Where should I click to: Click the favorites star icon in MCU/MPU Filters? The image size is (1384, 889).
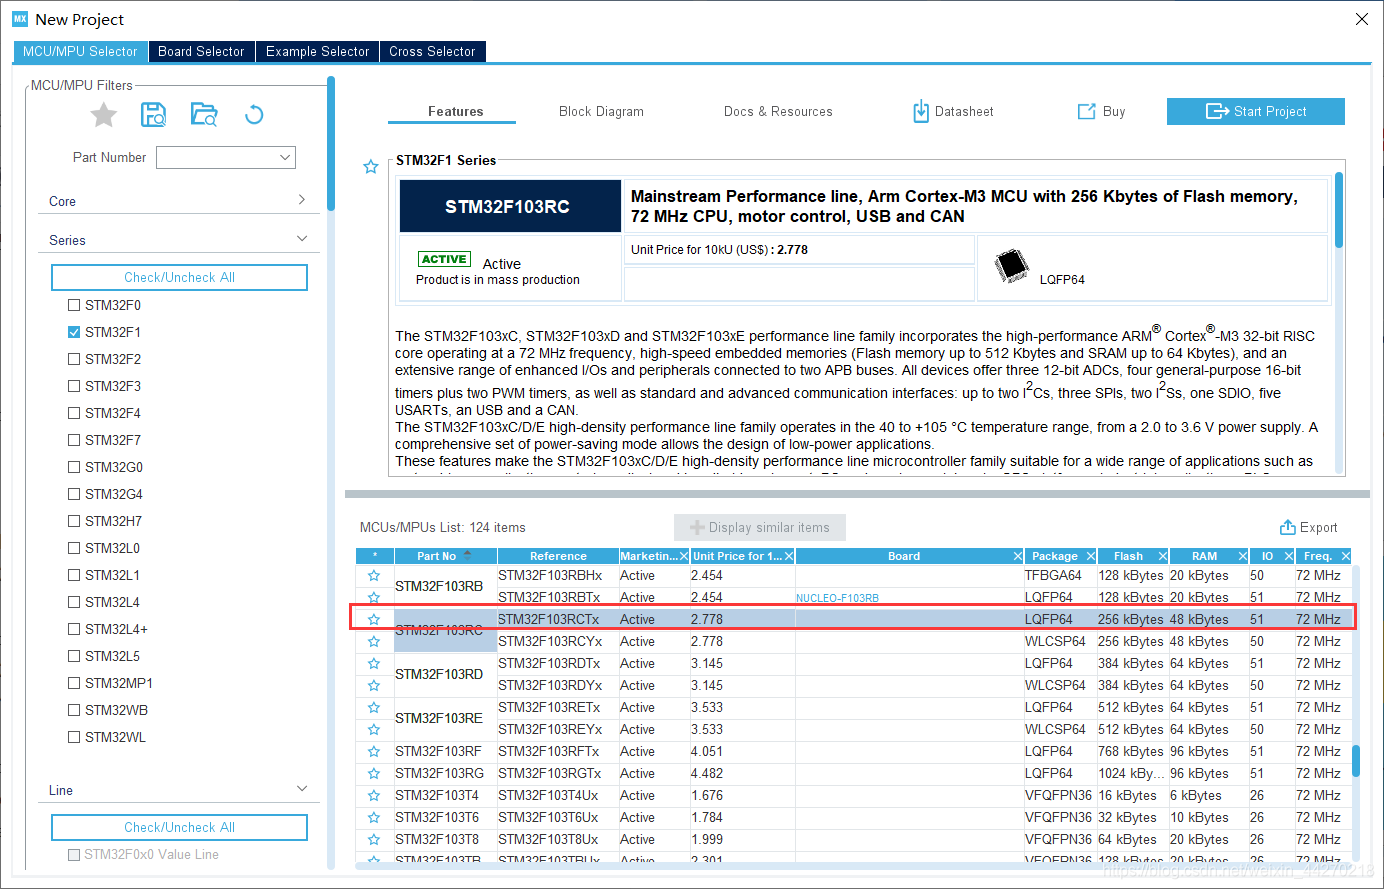point(104,115)
